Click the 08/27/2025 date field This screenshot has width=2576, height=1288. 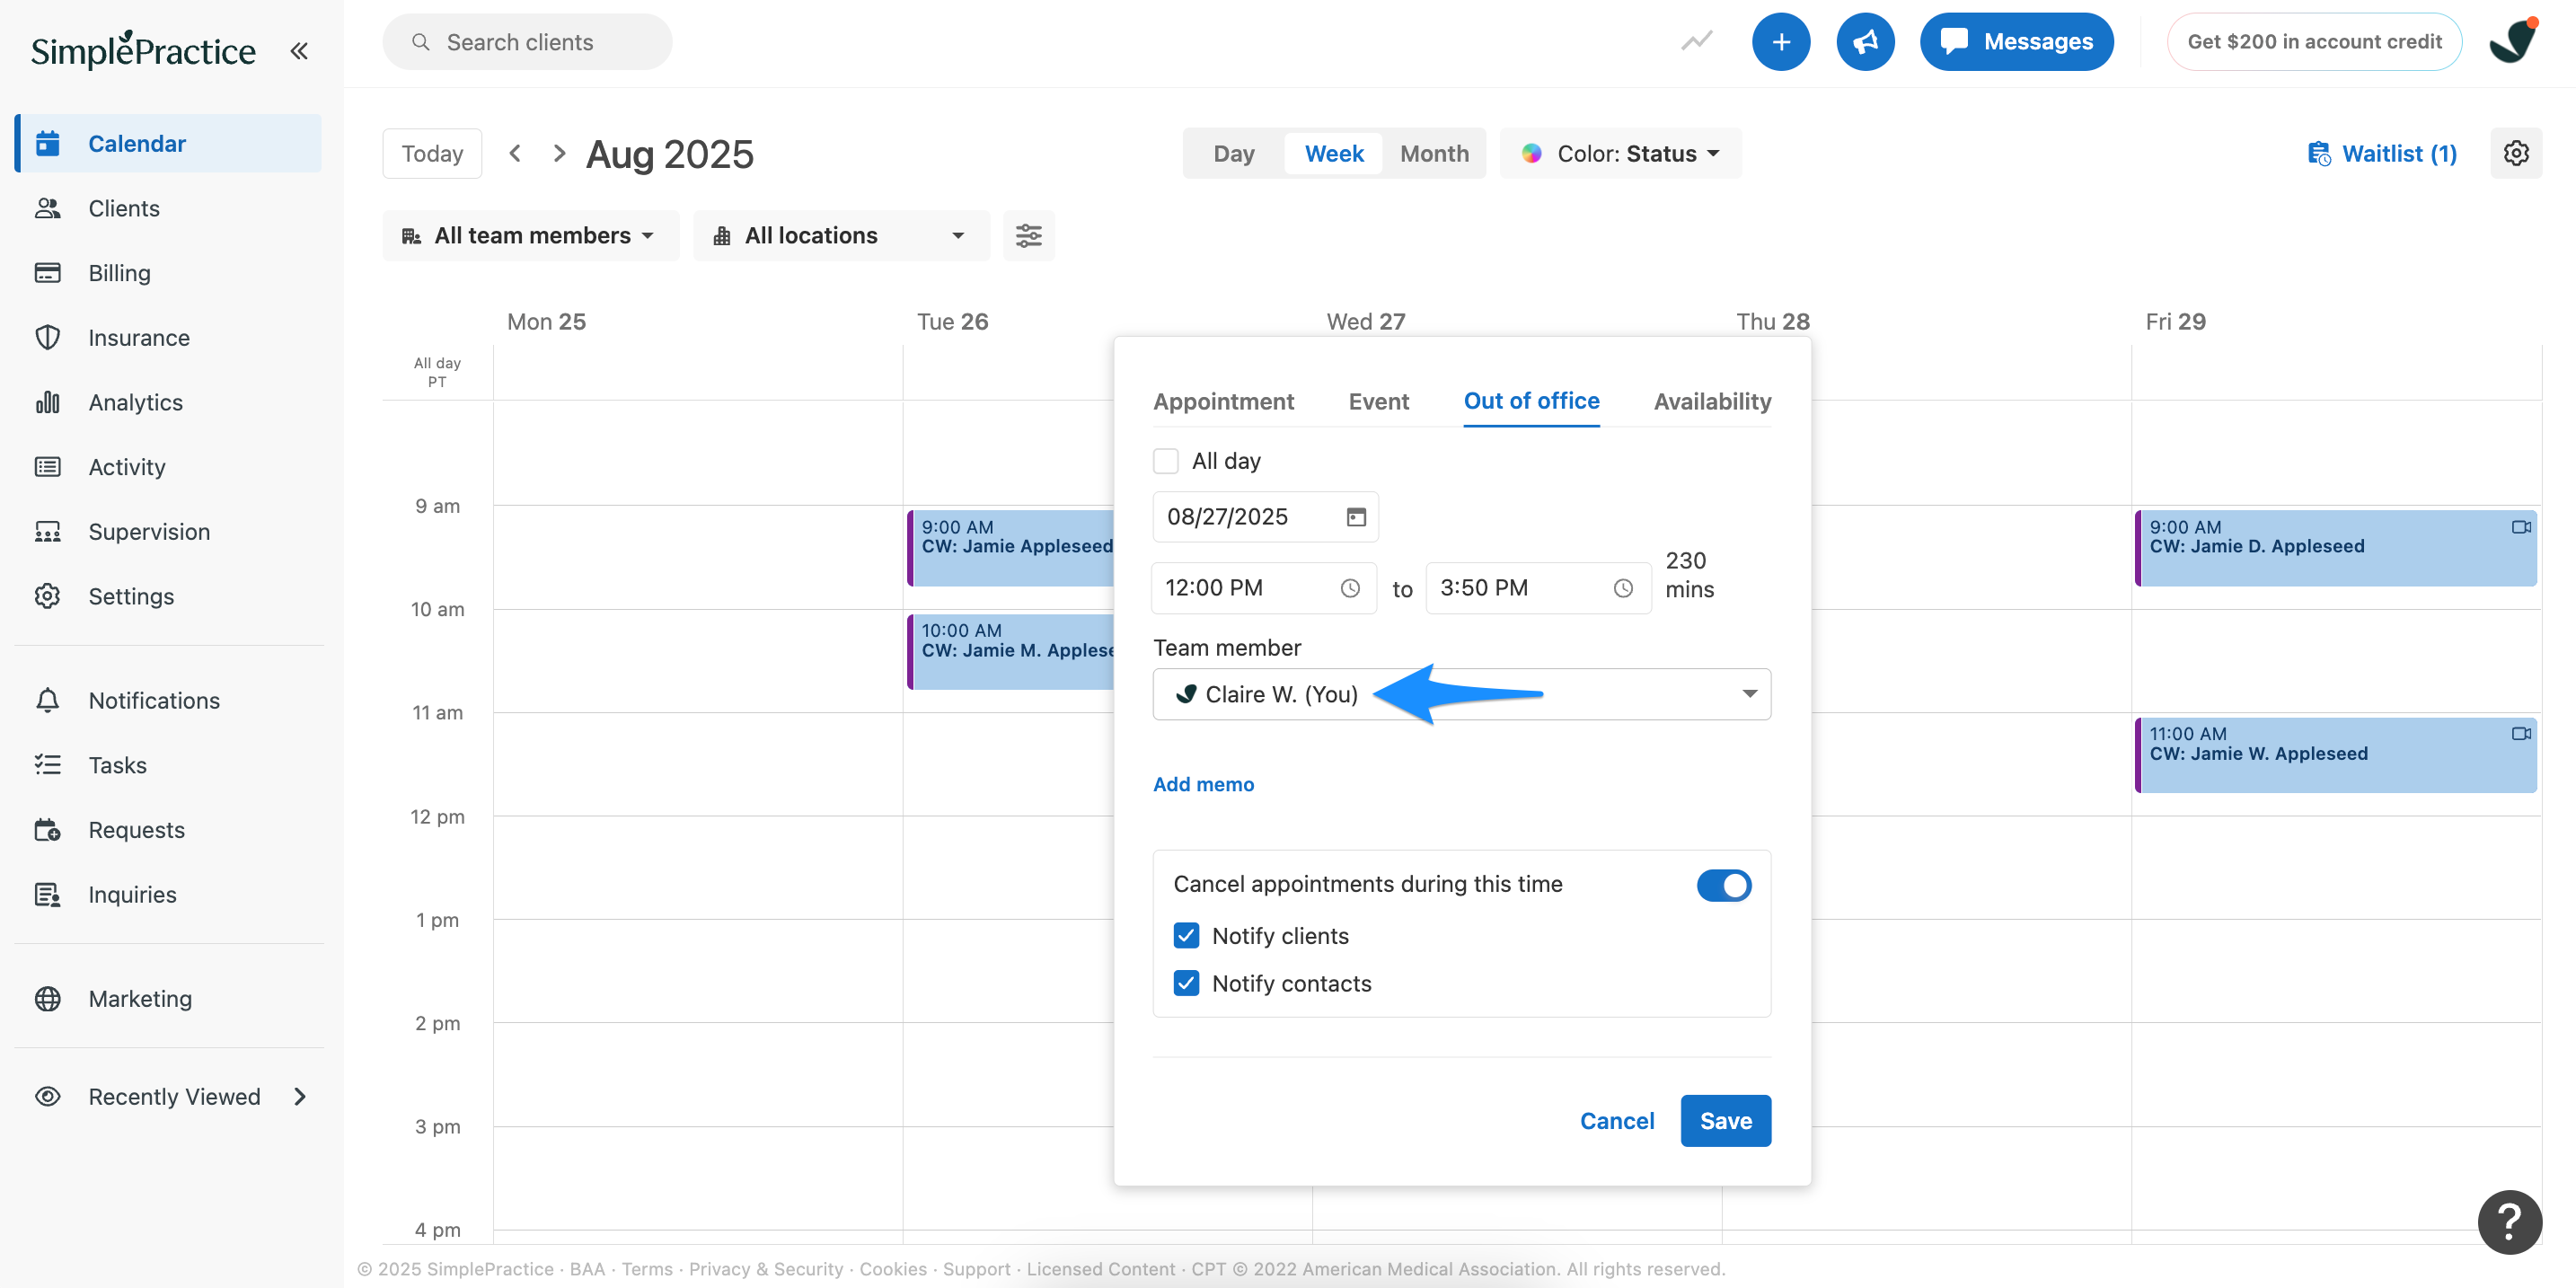[1265, 517]
